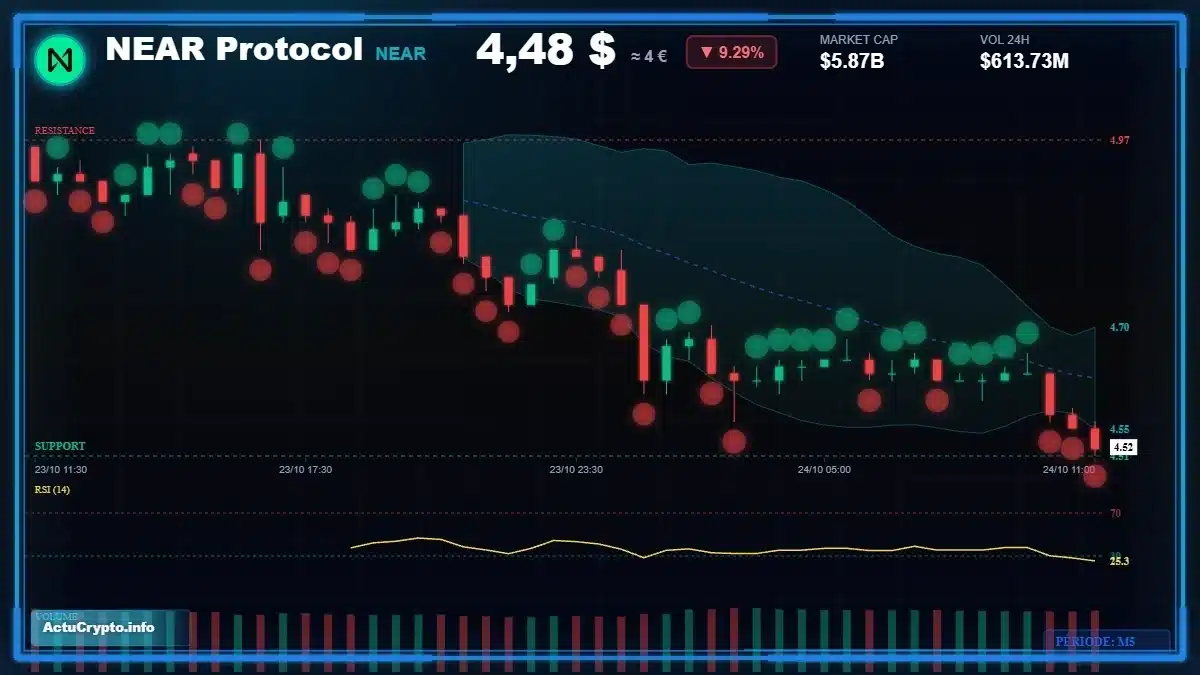The width and height of the screenshot is (1200, 675).
Task: Click the "24/10 05:00" time axis label
Action: (x=824, y=469)
